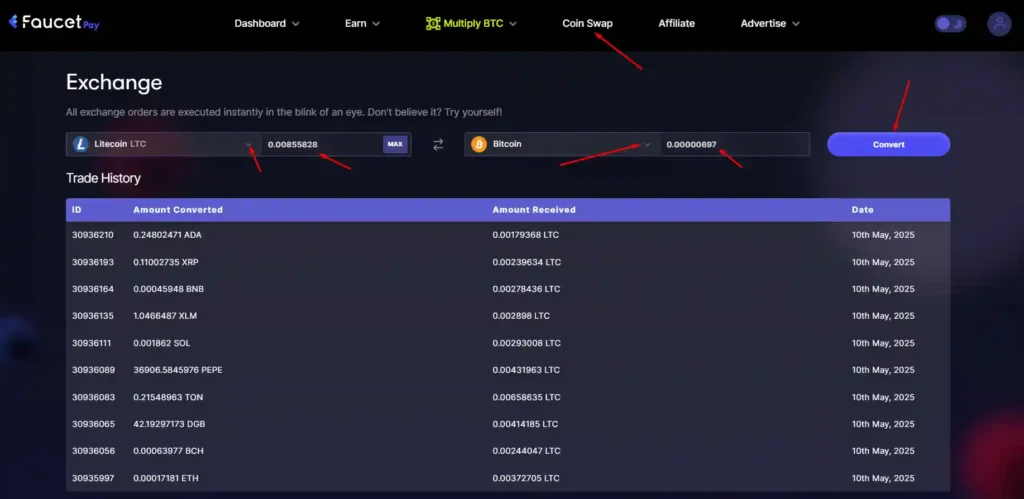Click 1.0466487 XLM amount

[x=165, y=315]
